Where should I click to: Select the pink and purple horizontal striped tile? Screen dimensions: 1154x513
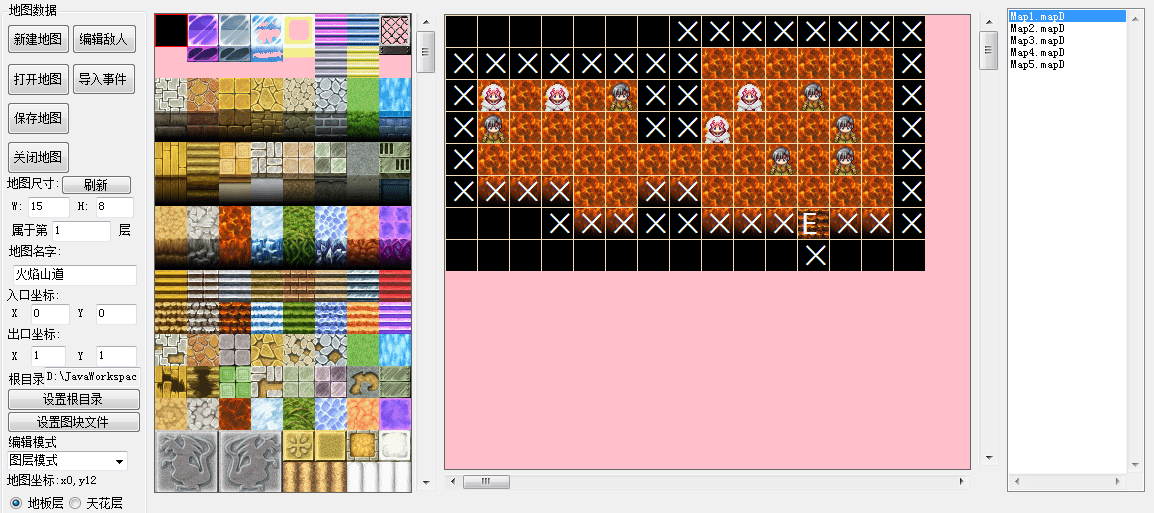tap(330, 30)
